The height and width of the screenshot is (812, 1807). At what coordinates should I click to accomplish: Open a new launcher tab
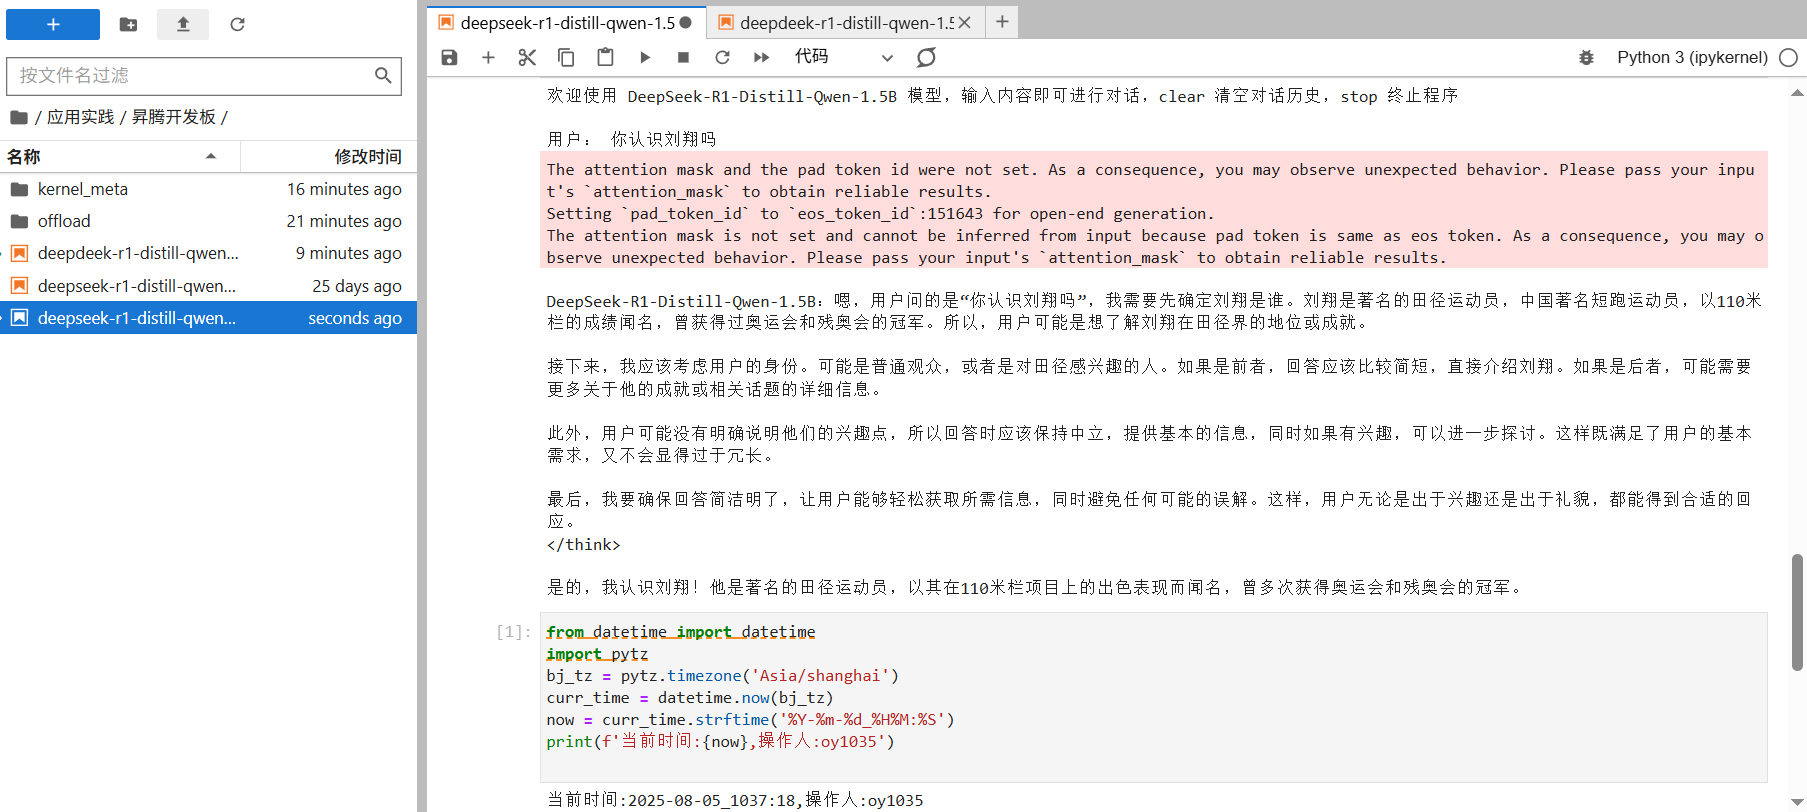tap(1002, 22)
